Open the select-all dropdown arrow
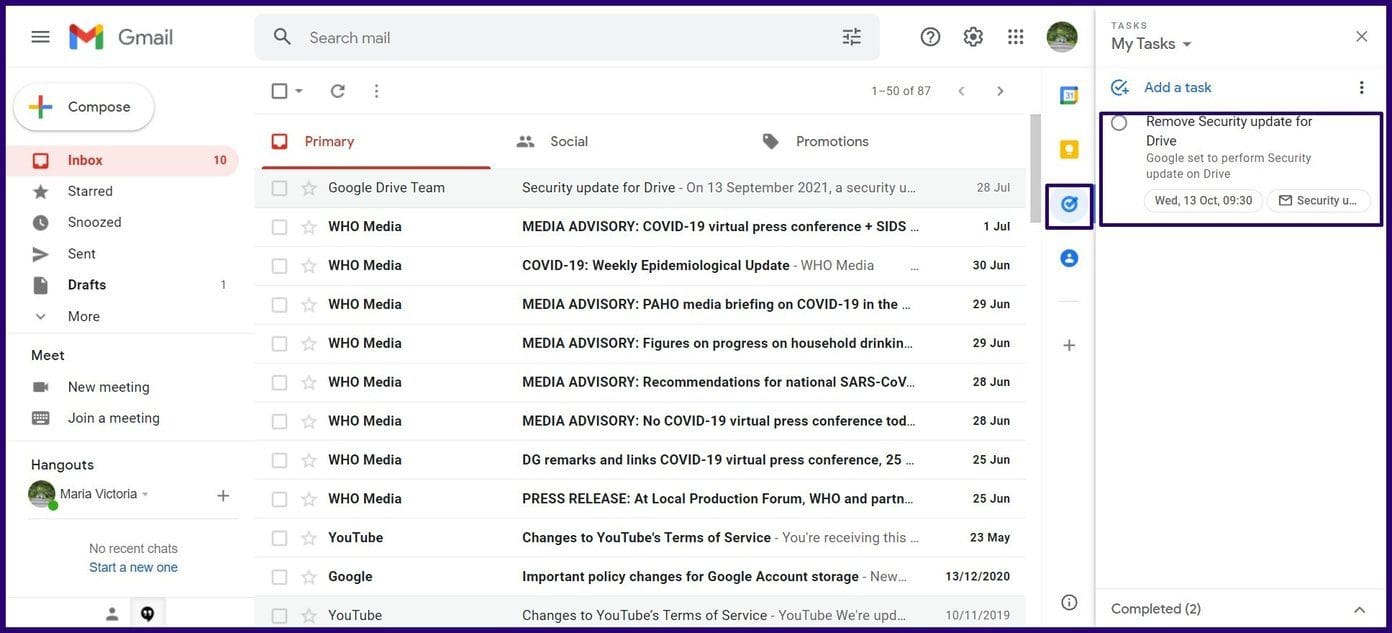1392x633 pixels. [x=299, y=91]
